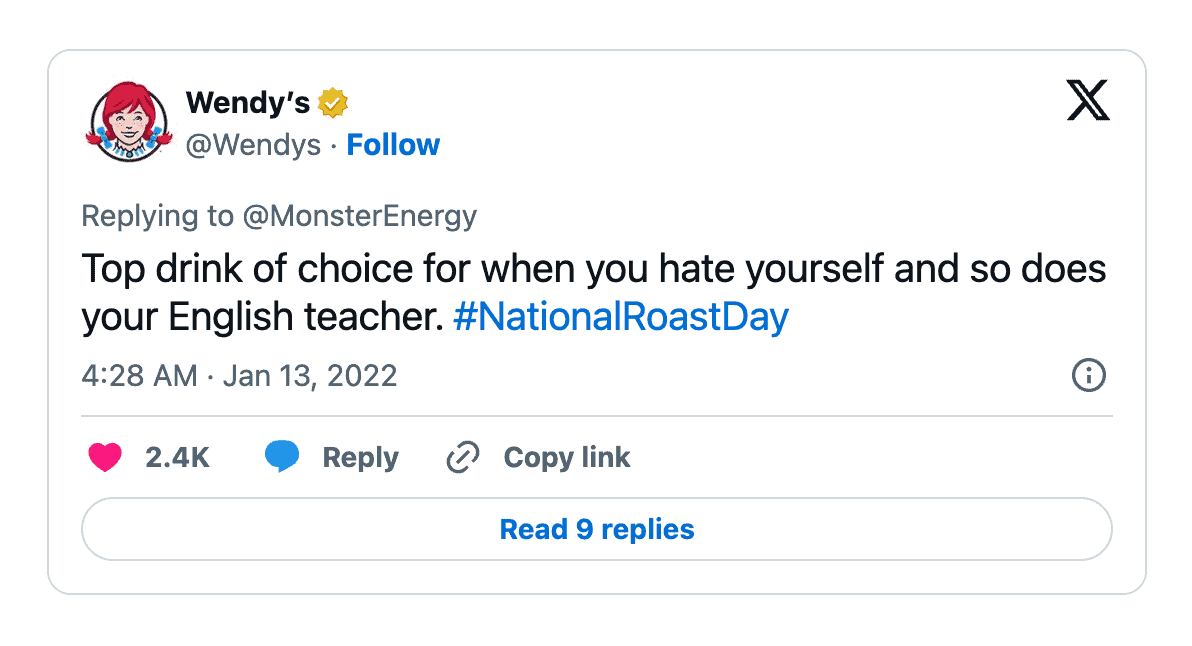Click the Wendy's display name
The image size is (1192, 646).
click(248, 102)
